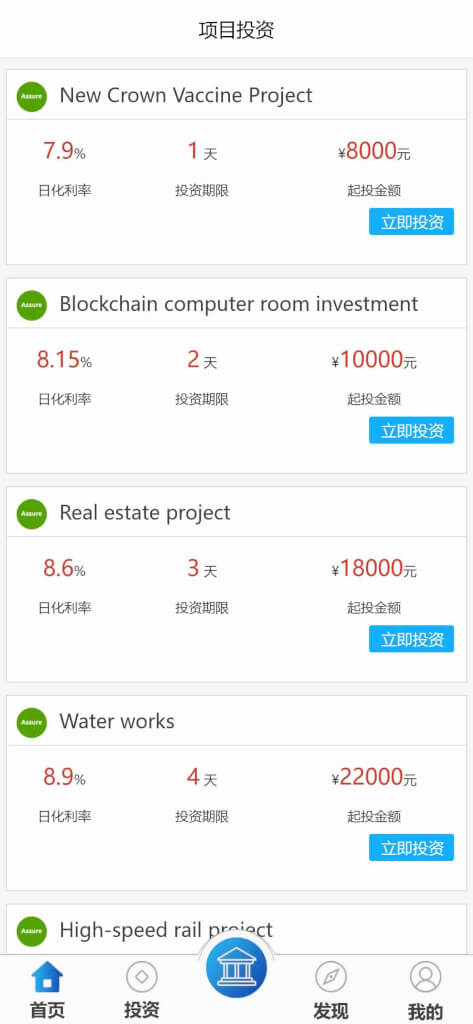Click 立即投资 for Blockchain computer room investment

(x=412, y=430)
